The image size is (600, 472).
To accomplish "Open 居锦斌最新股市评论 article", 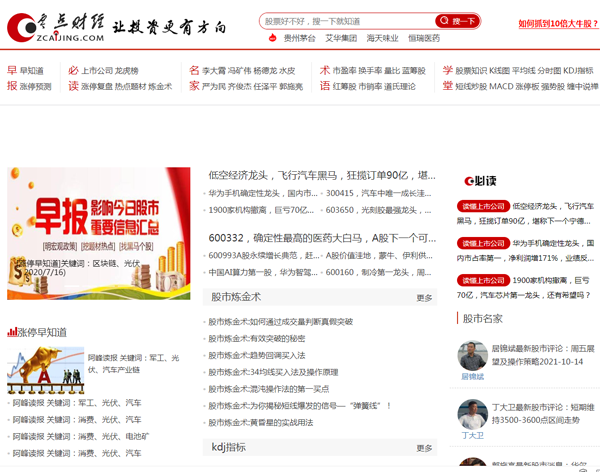I will (543, 355).
